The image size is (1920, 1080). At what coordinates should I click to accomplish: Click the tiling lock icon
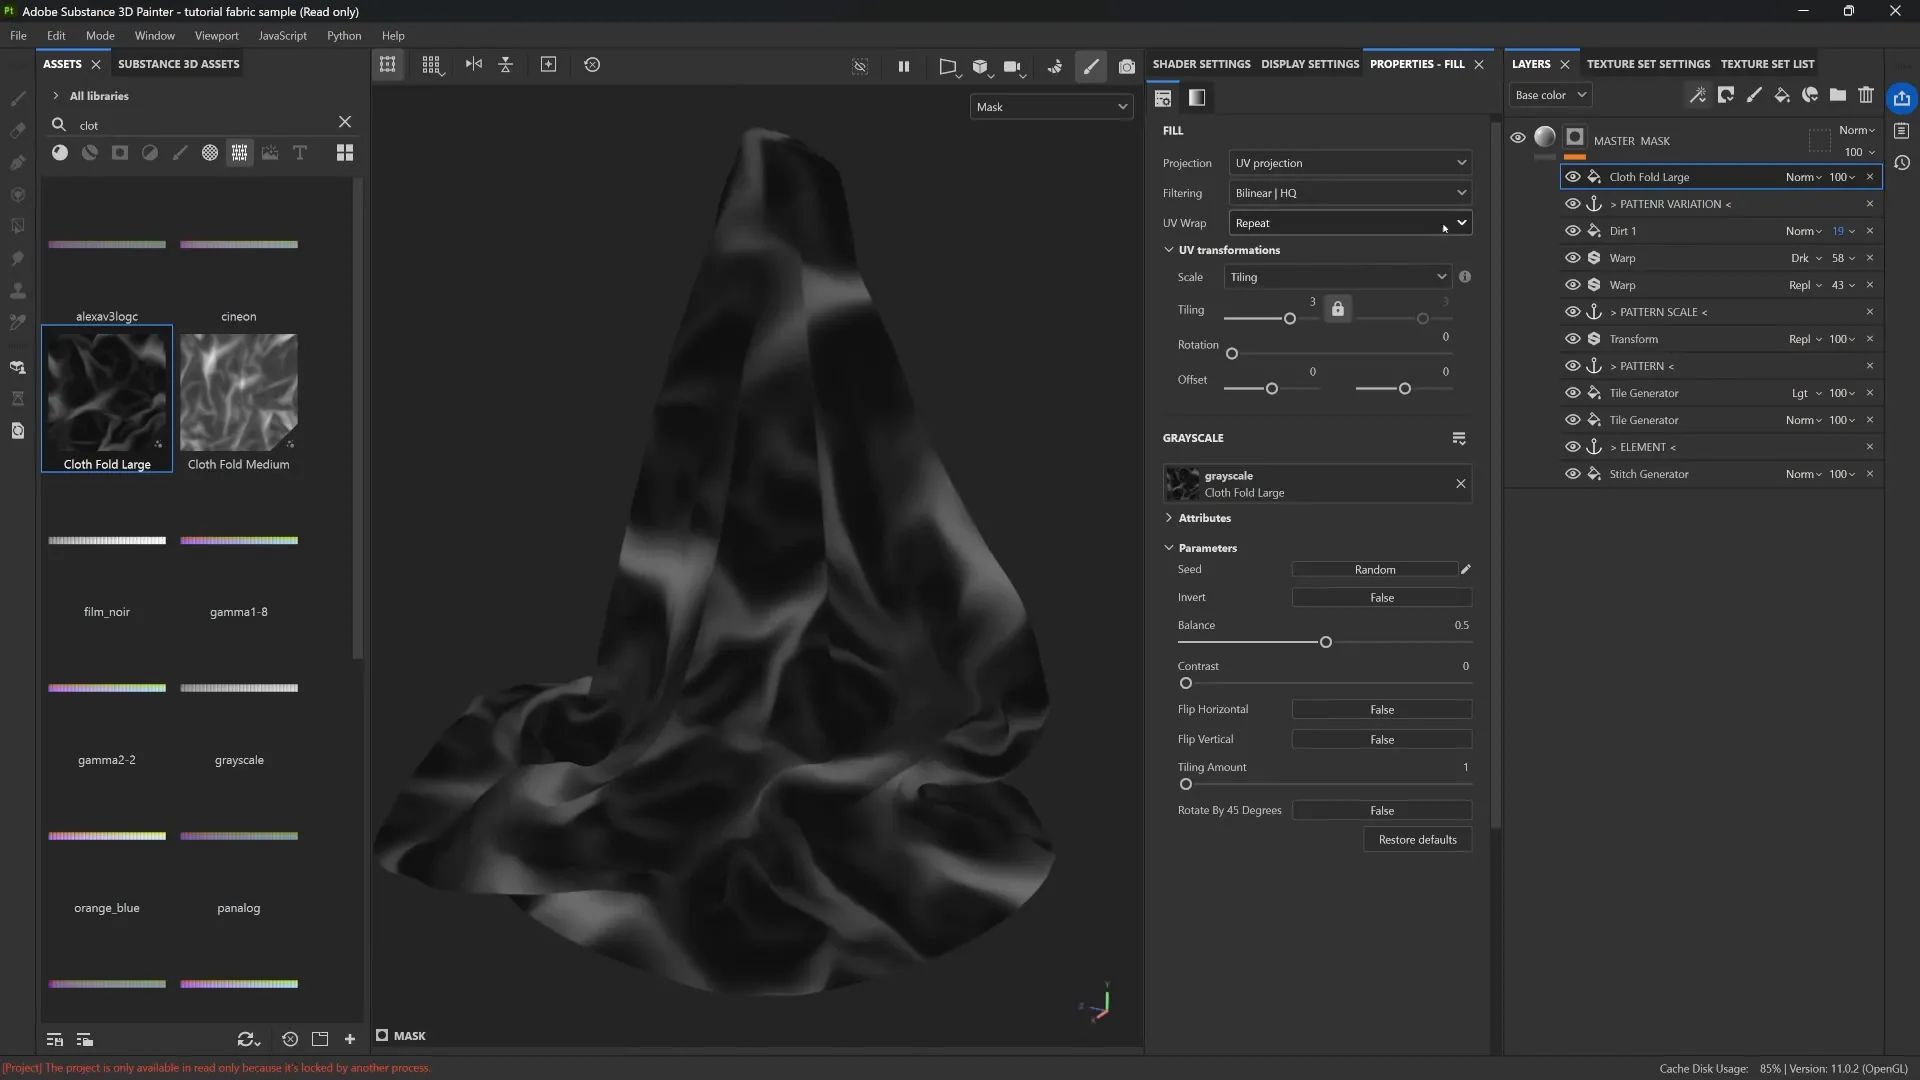pyautogui.click(x=1338, y=309)
